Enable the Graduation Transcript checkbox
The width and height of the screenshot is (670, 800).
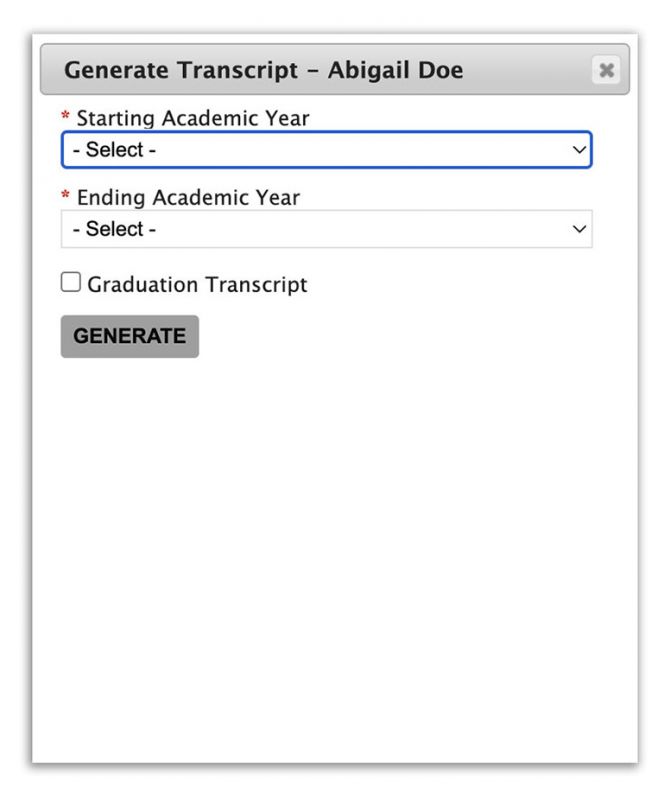[x=70, y=282]
